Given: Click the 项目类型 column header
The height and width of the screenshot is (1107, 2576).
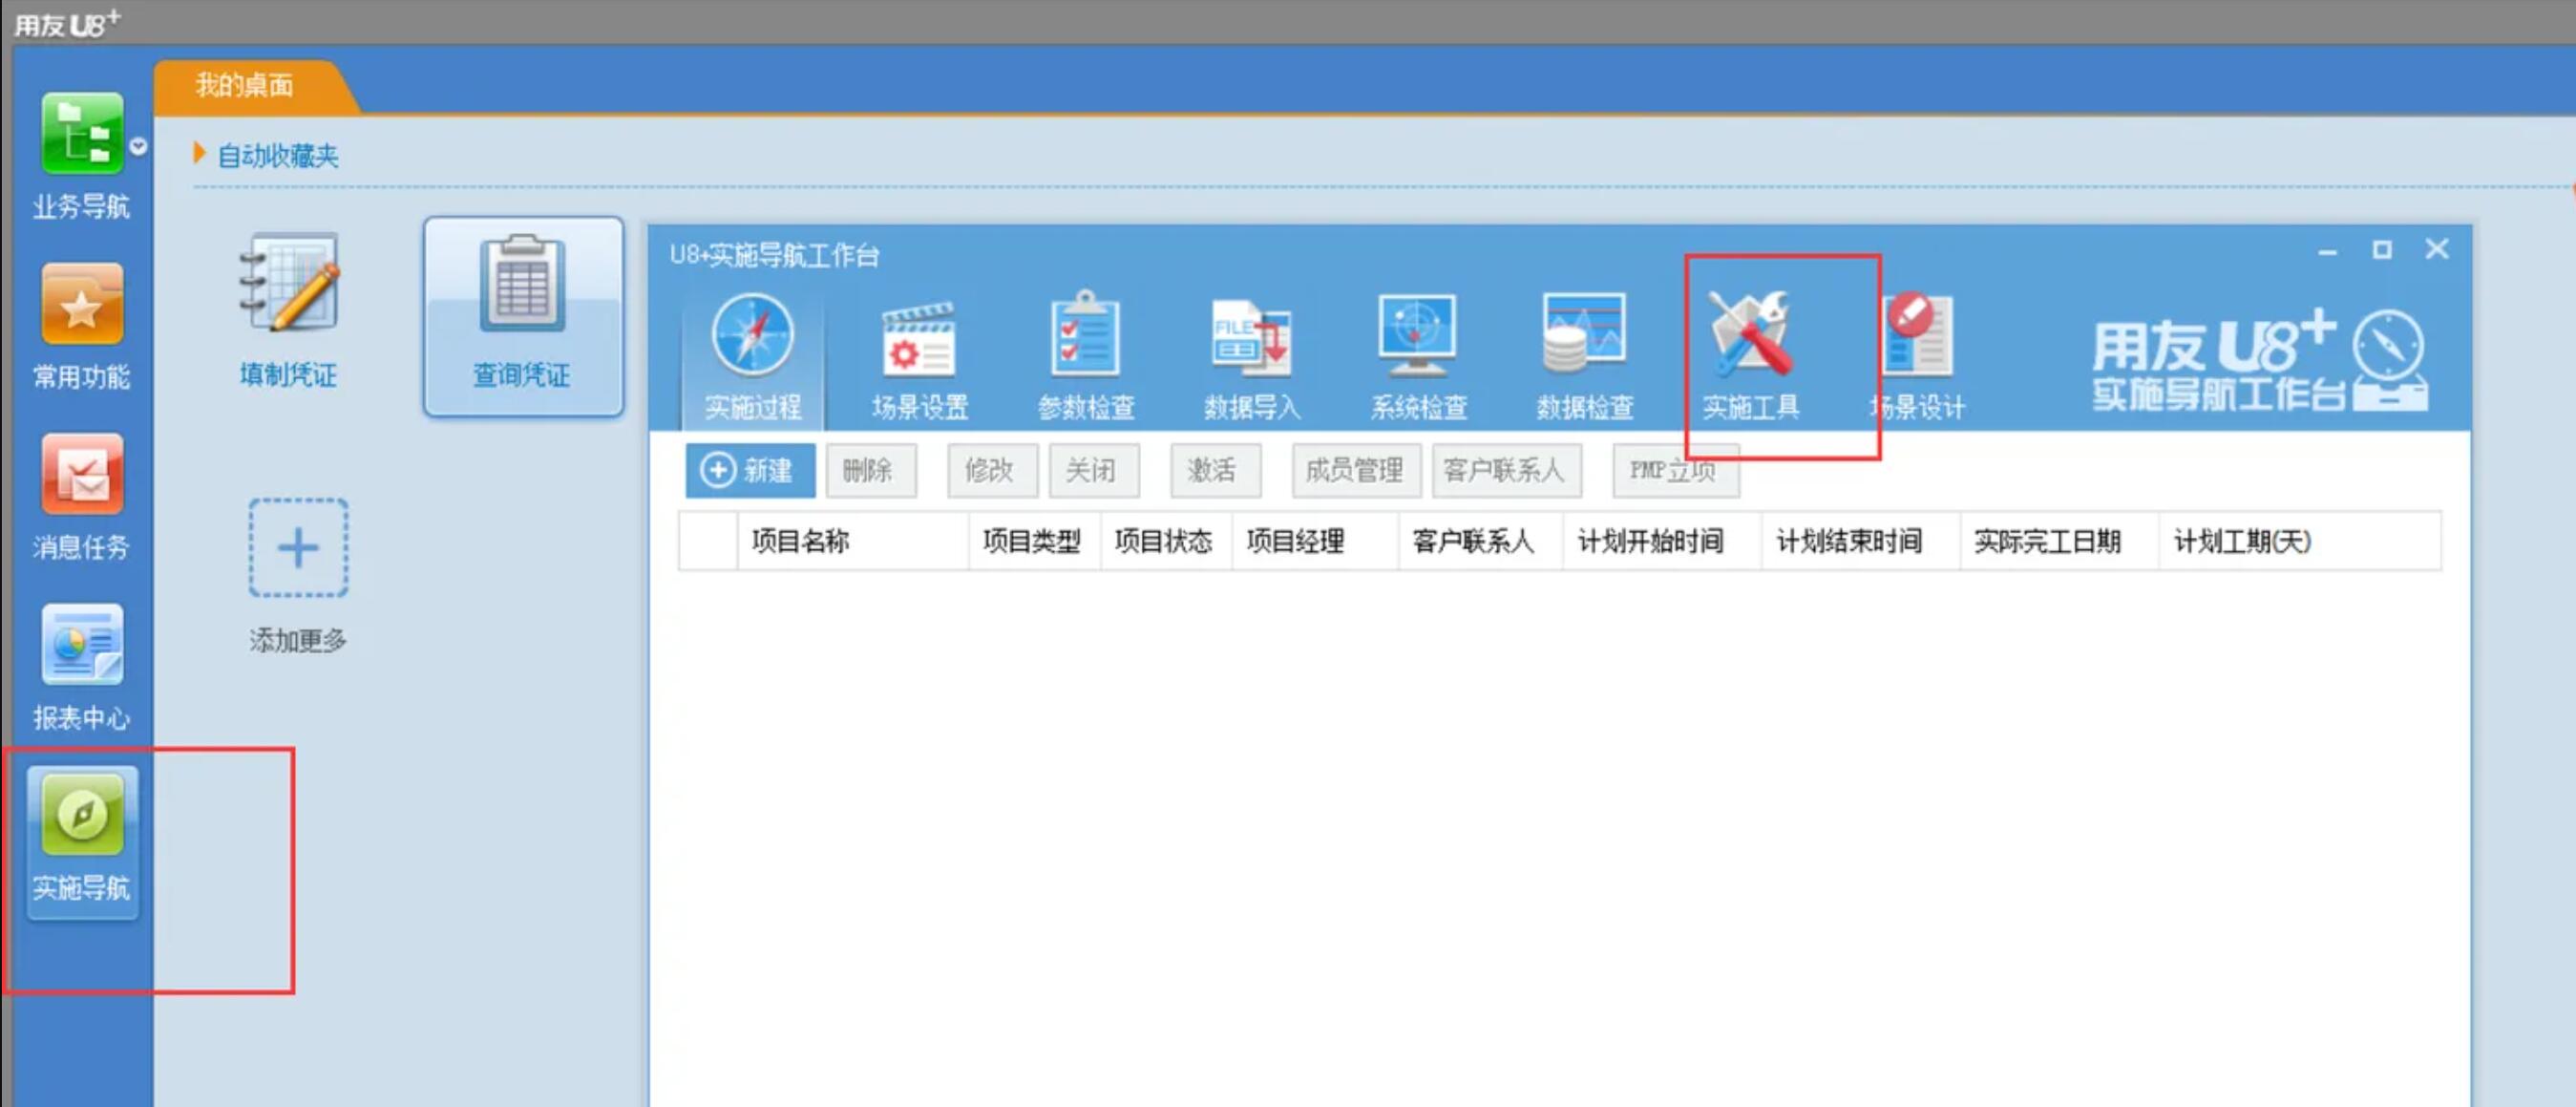Looking at the screenshot, I should click(1034, 541).
